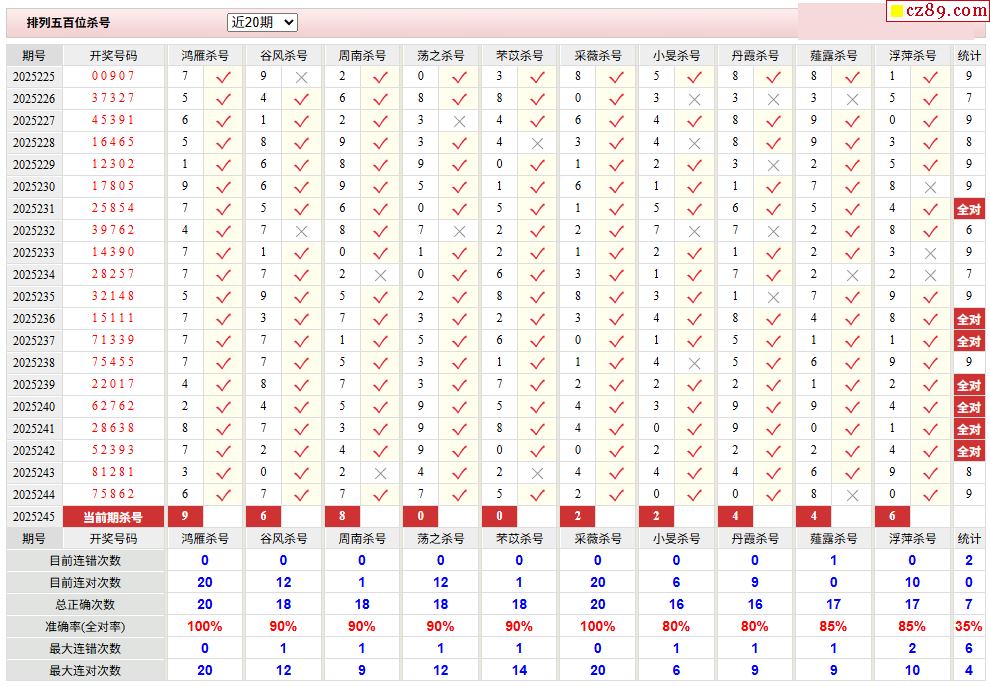Click period number 2025225
This screenshot has width=990, height=686.
34,77
